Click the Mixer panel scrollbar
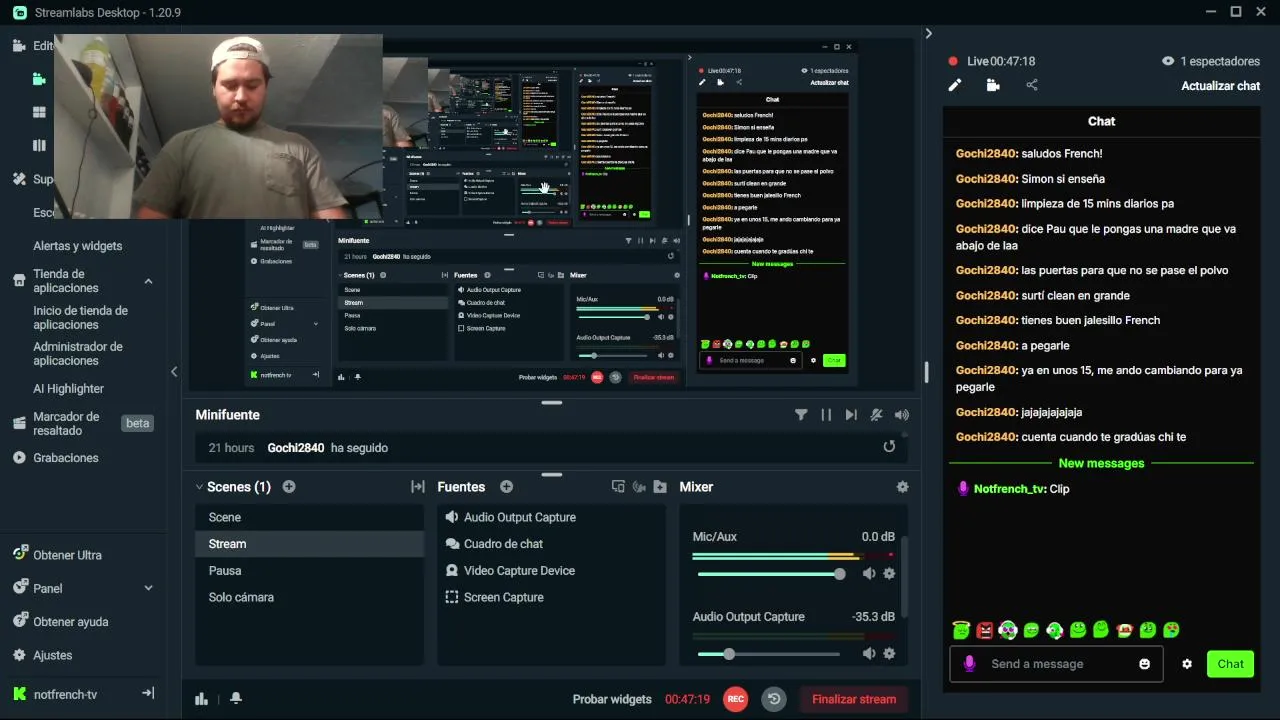The image size is (1280, 720). [905, 578]
